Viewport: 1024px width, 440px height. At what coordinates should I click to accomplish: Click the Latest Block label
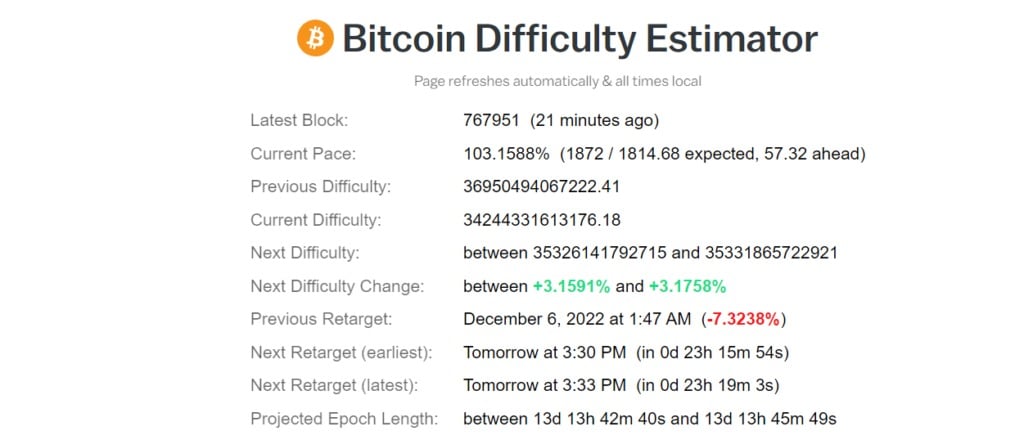(299, 121)
